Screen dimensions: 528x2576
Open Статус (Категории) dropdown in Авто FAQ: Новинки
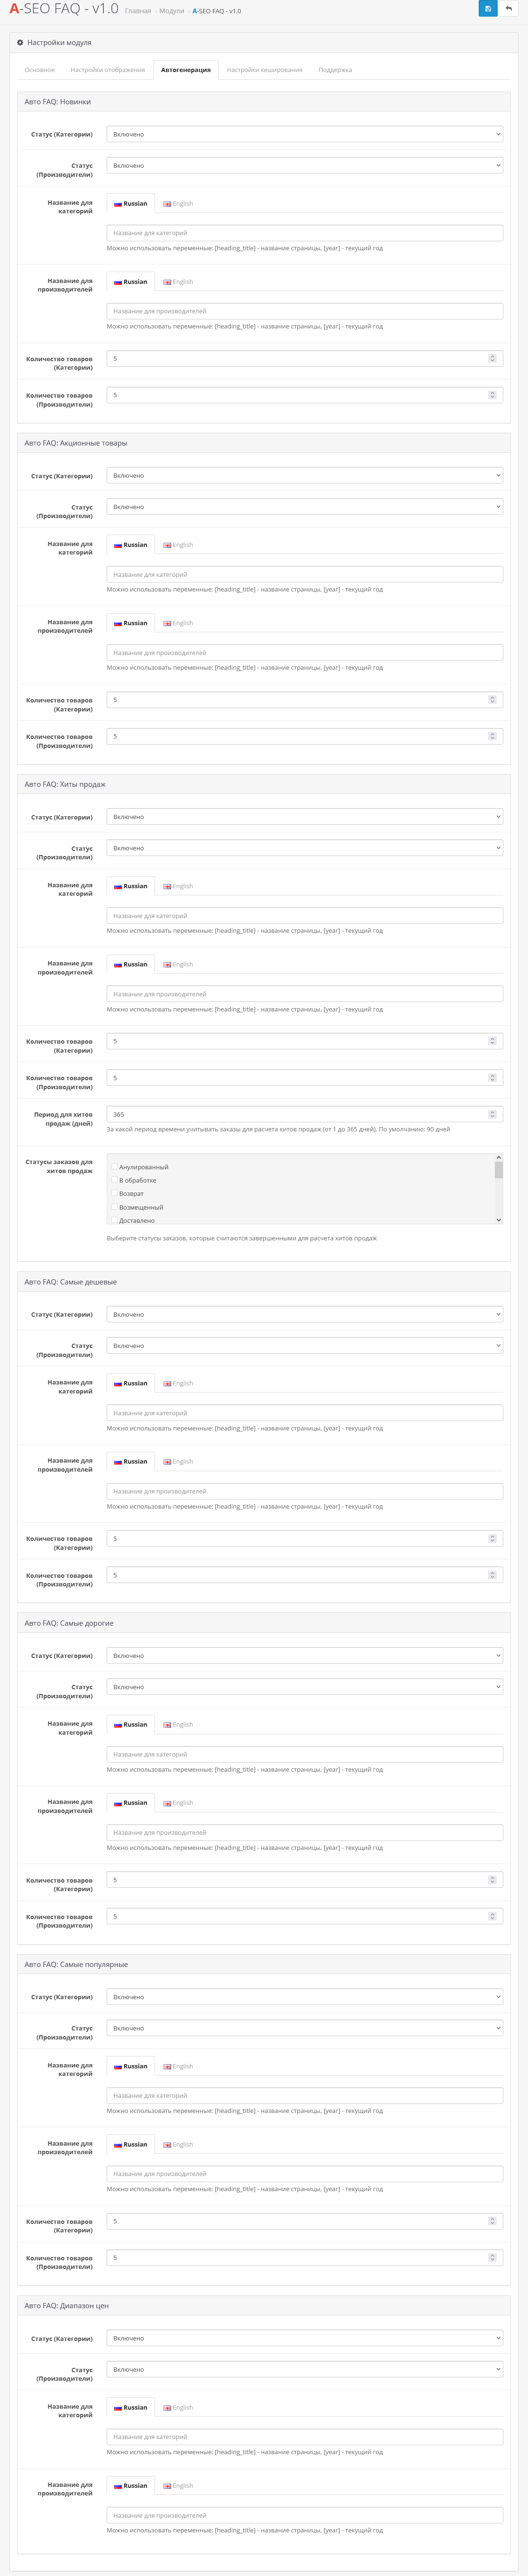tap(304, 134)
